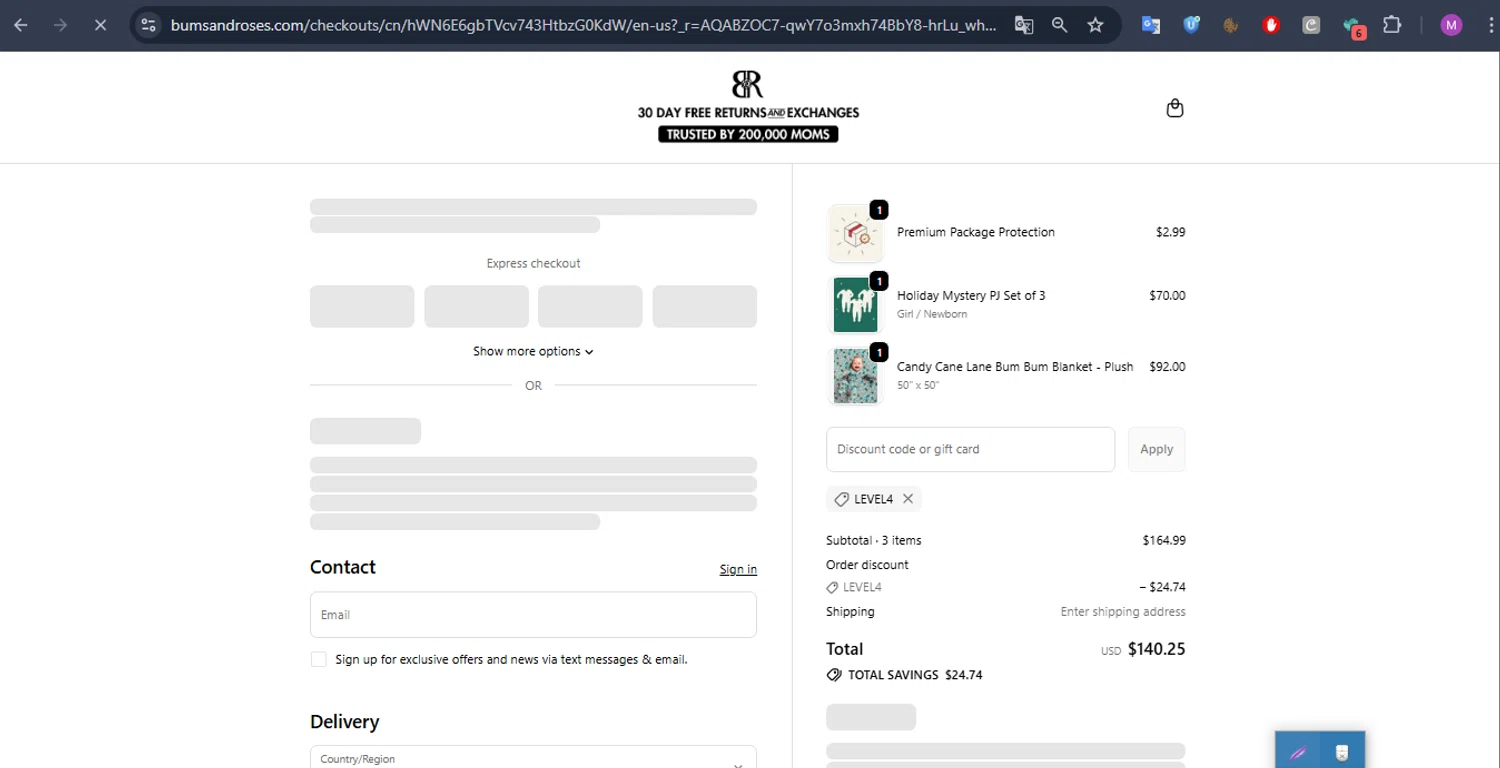Click Candy Cane Lane Bum Bum Blanket name
The image size is (1500, 768).
pos(1015,367)
